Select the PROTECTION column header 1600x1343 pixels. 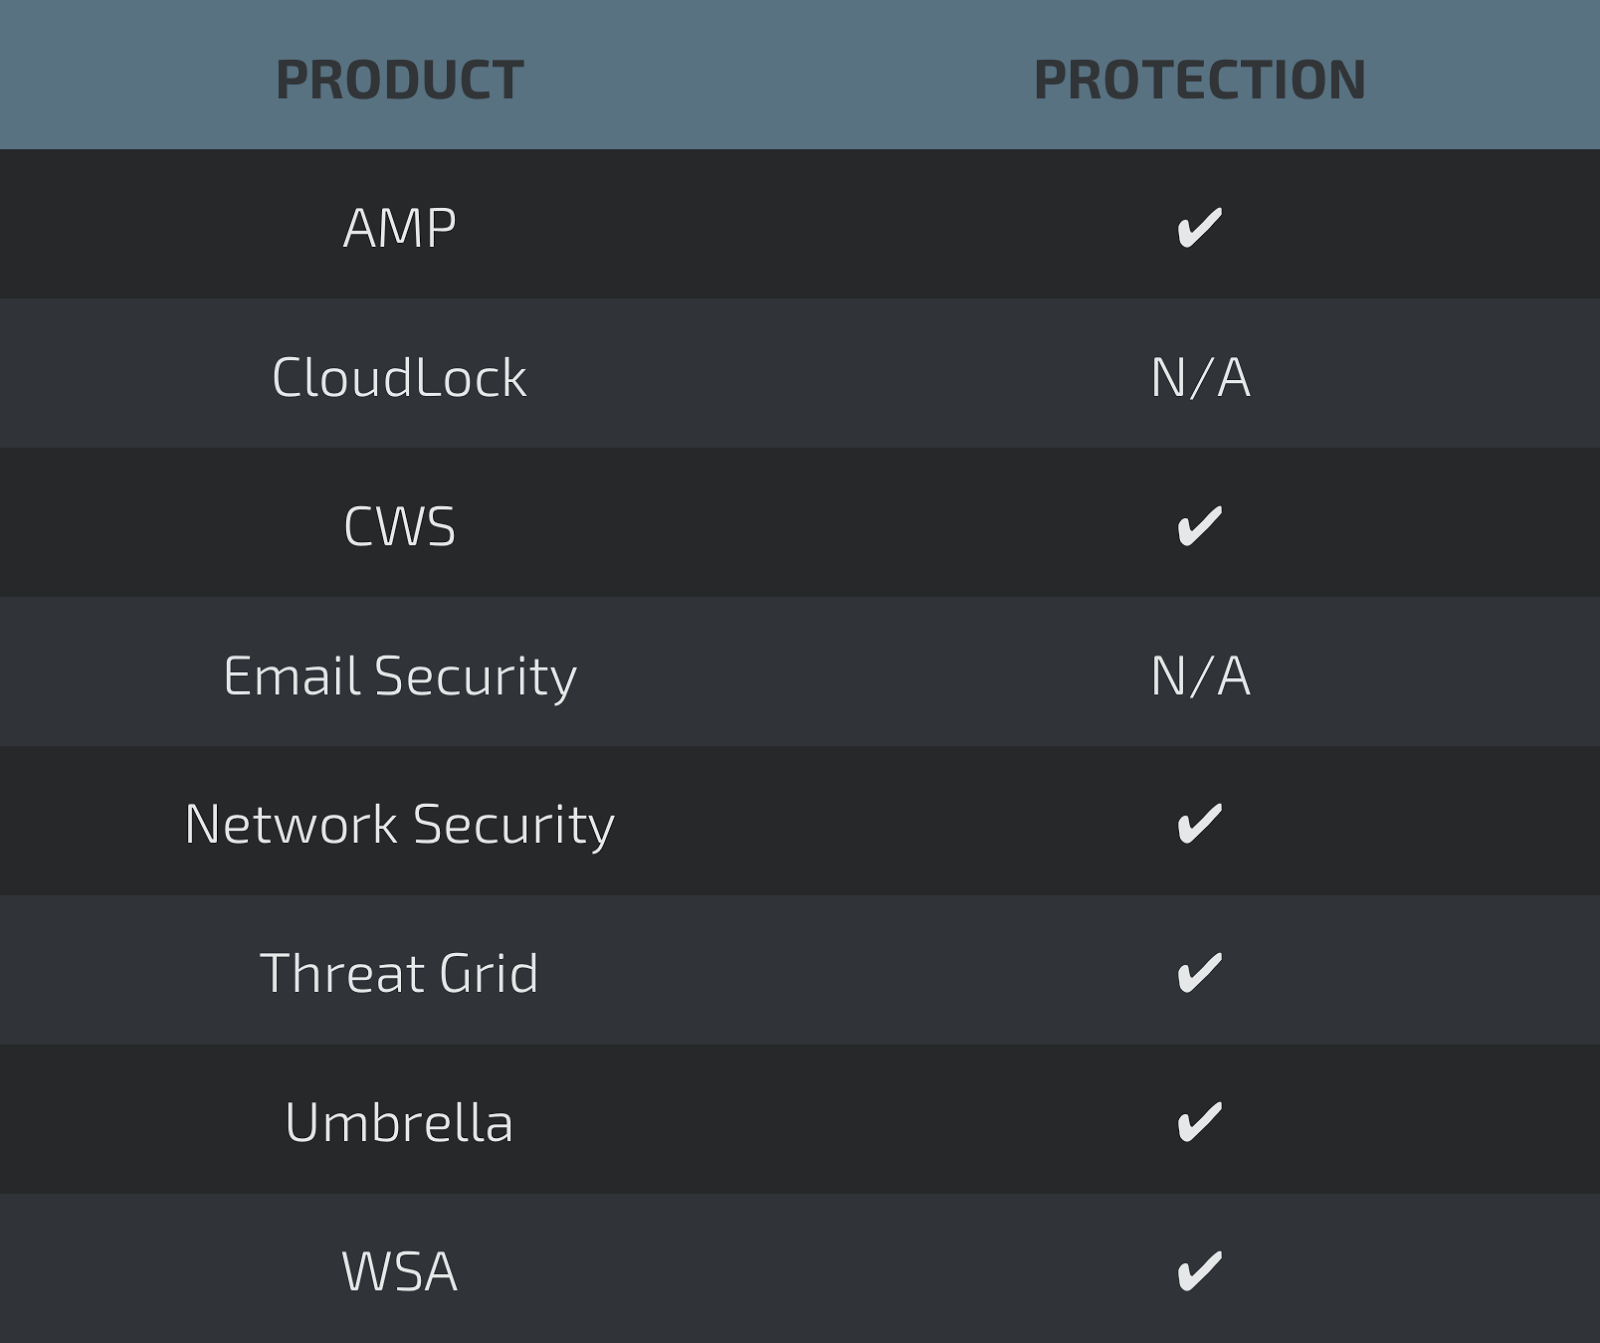[1199, 80]
